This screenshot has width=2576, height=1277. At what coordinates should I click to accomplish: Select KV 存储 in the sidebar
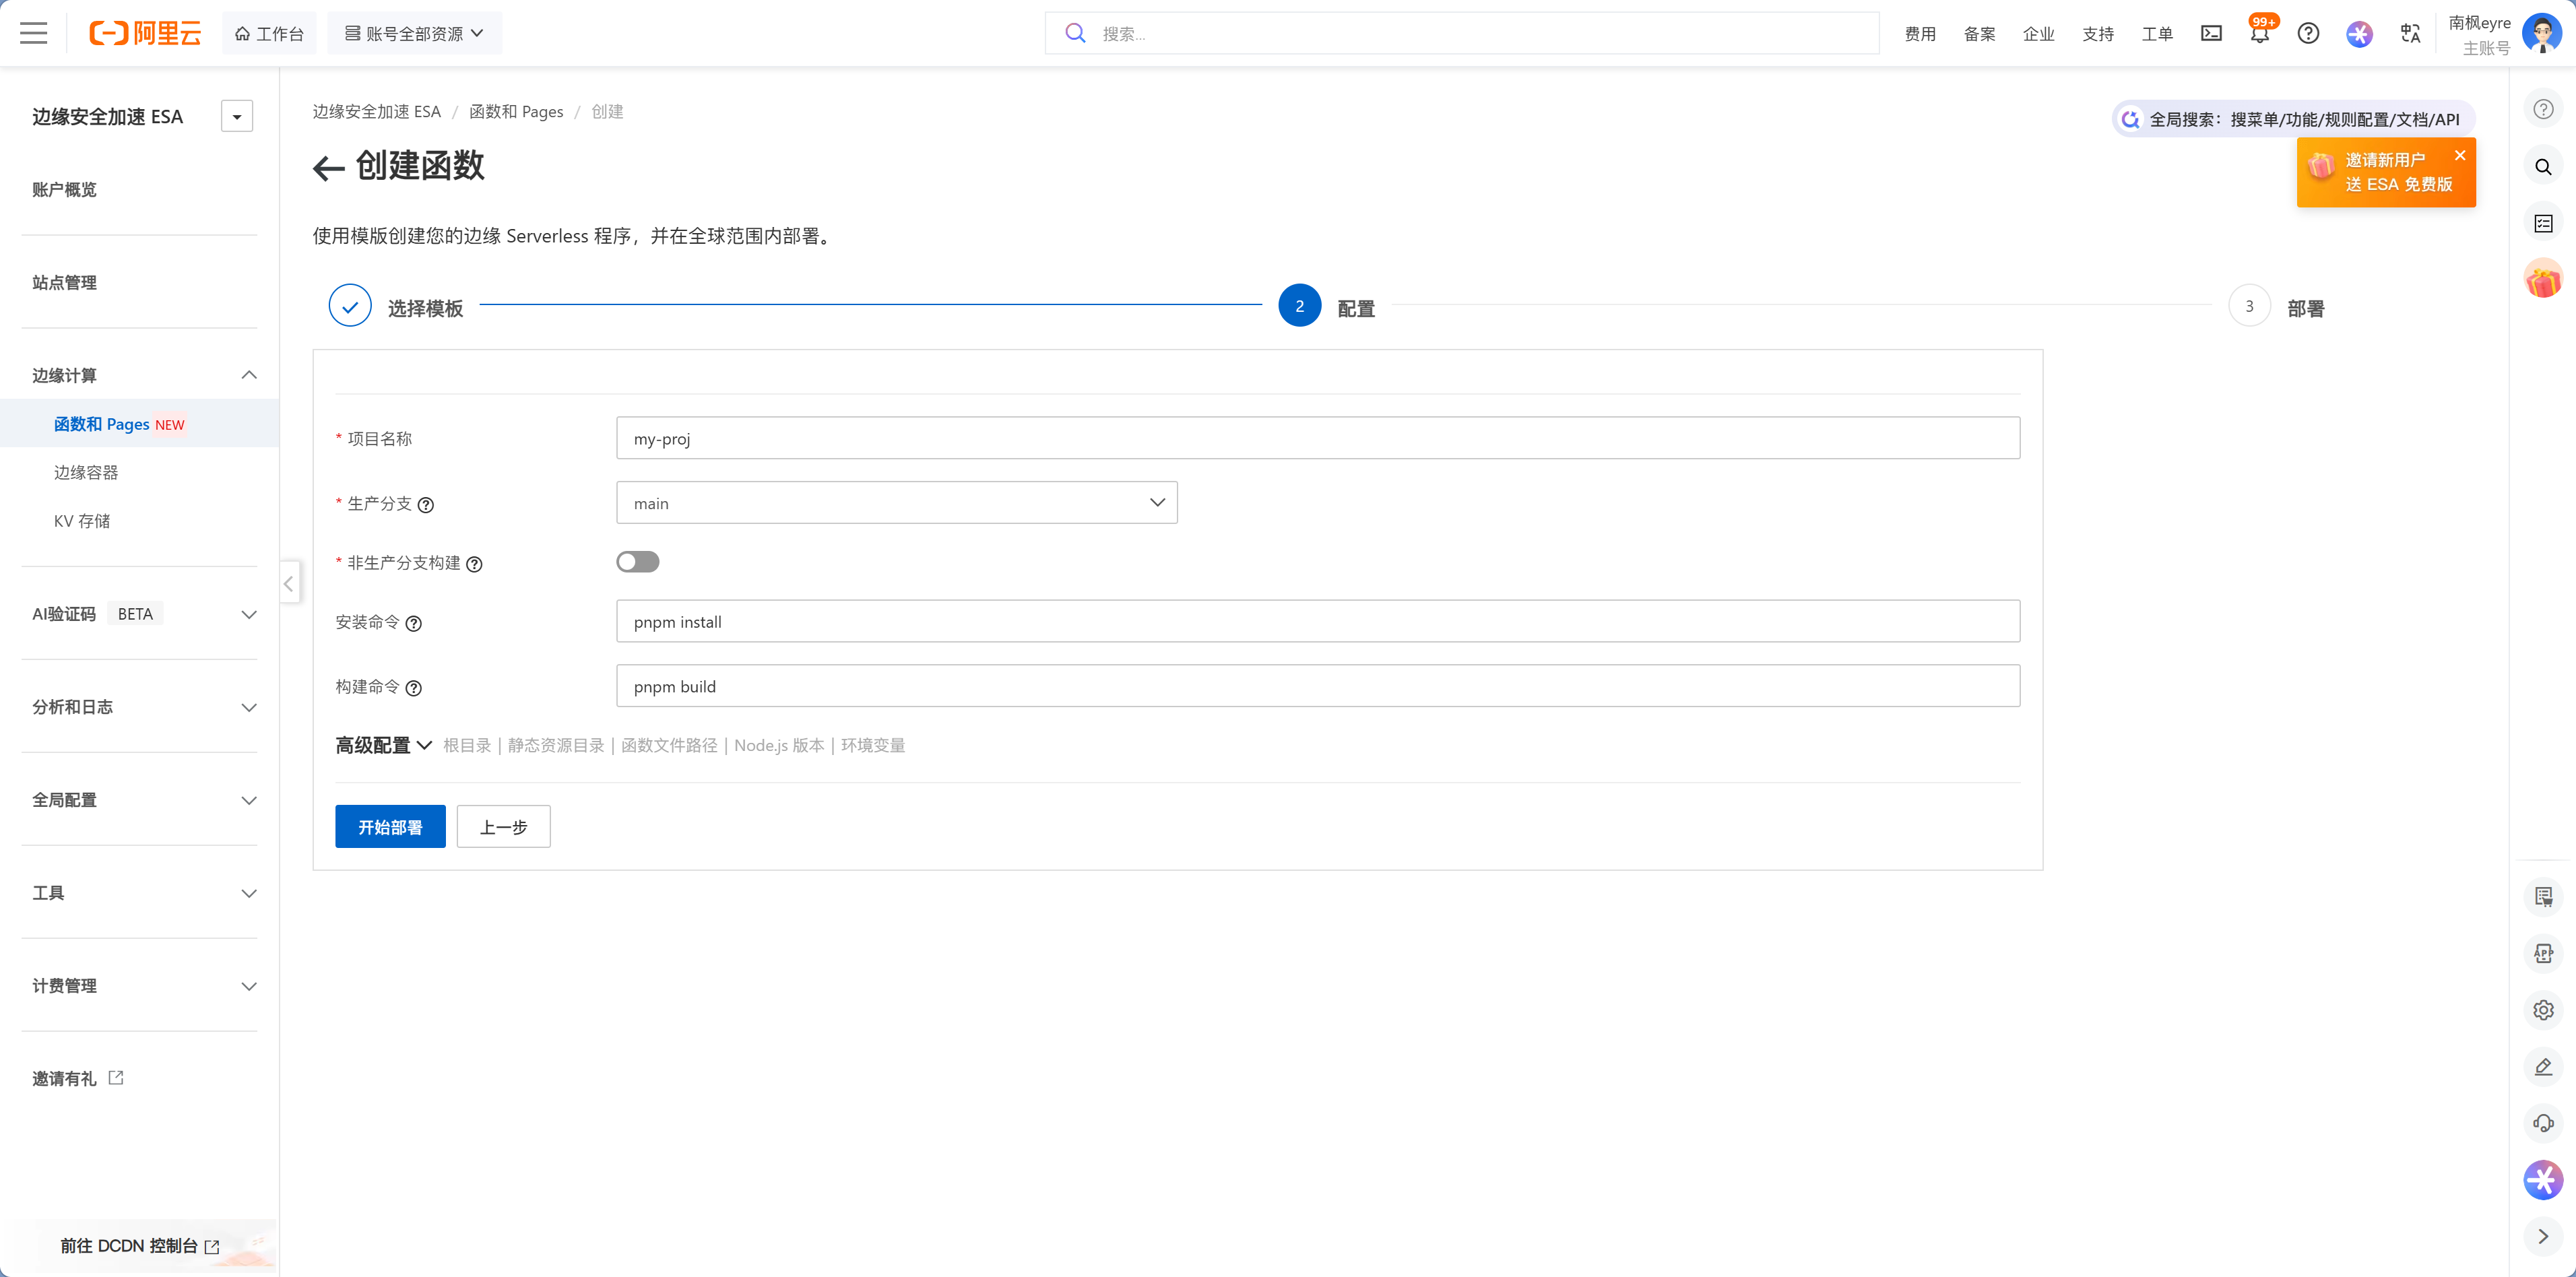click(82, 521)
